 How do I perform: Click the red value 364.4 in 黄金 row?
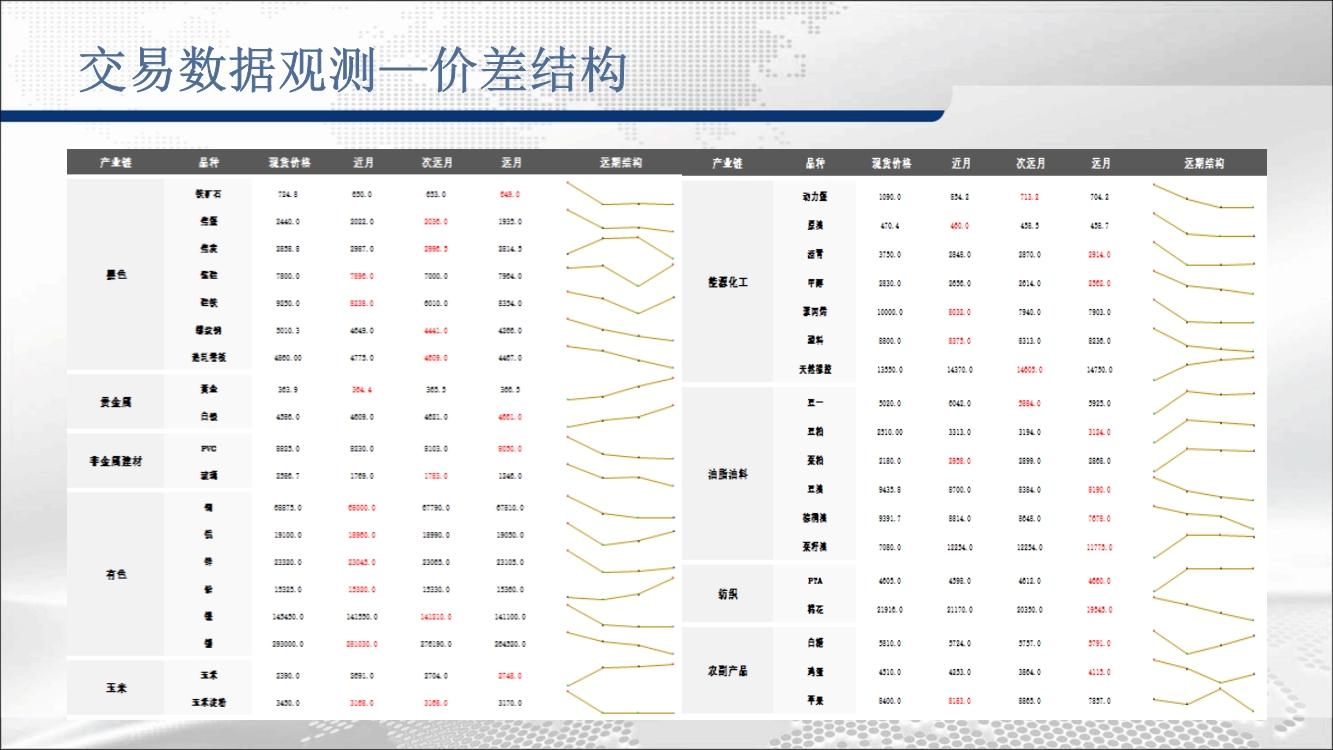[362, 389]
